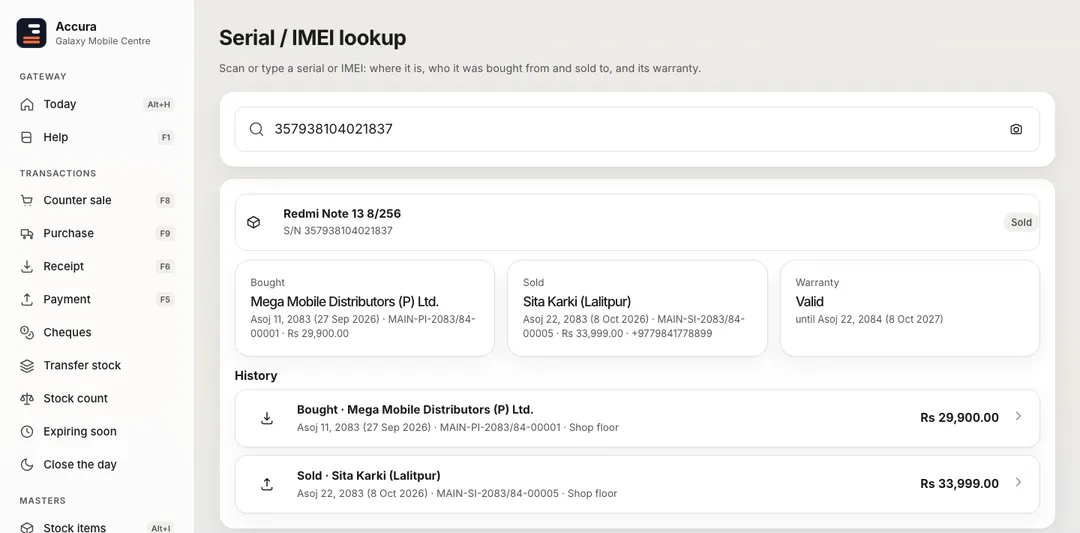Click the F5 shortcut badge
This screenshot has width=1080, height=533.
tap(165, 300)
